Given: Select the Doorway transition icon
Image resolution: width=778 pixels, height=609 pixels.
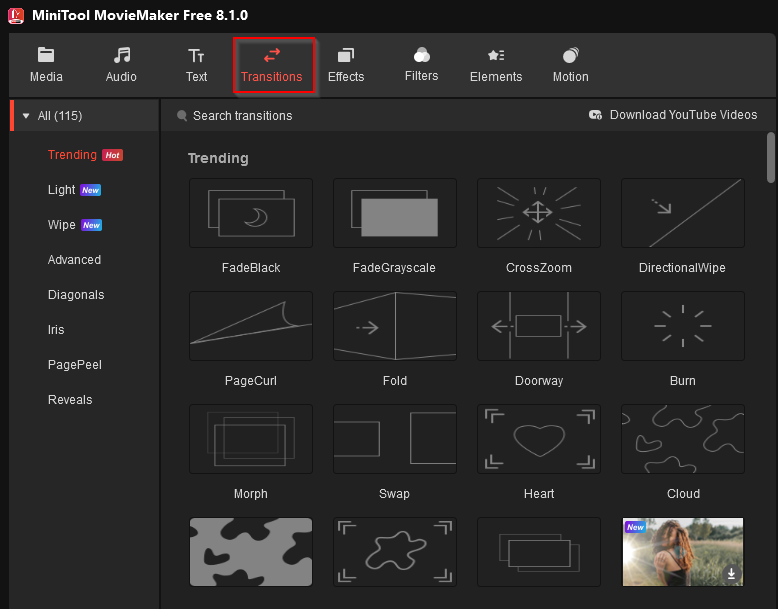Looking at the screenshot, I should [539, 326].
